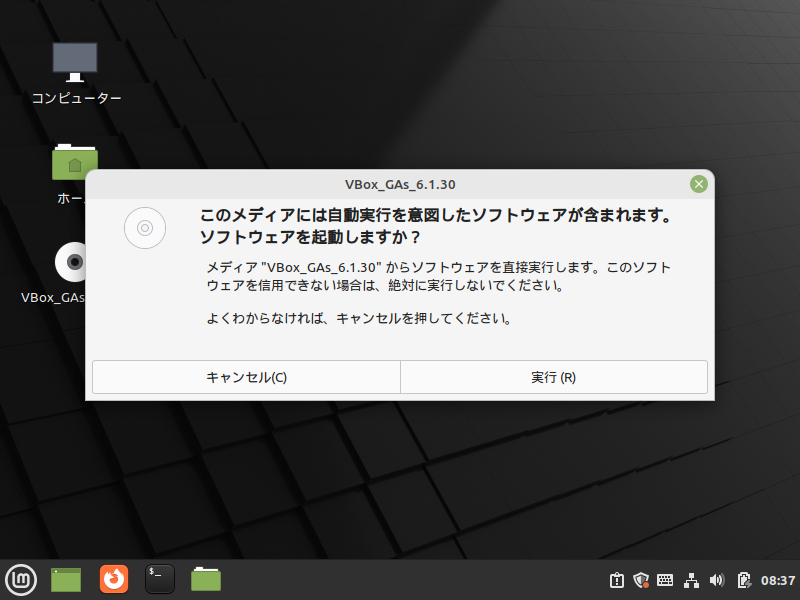The image size is (800, 600).
Task: Open the Files folder launcher in panel
Action: tap(206, 579)
